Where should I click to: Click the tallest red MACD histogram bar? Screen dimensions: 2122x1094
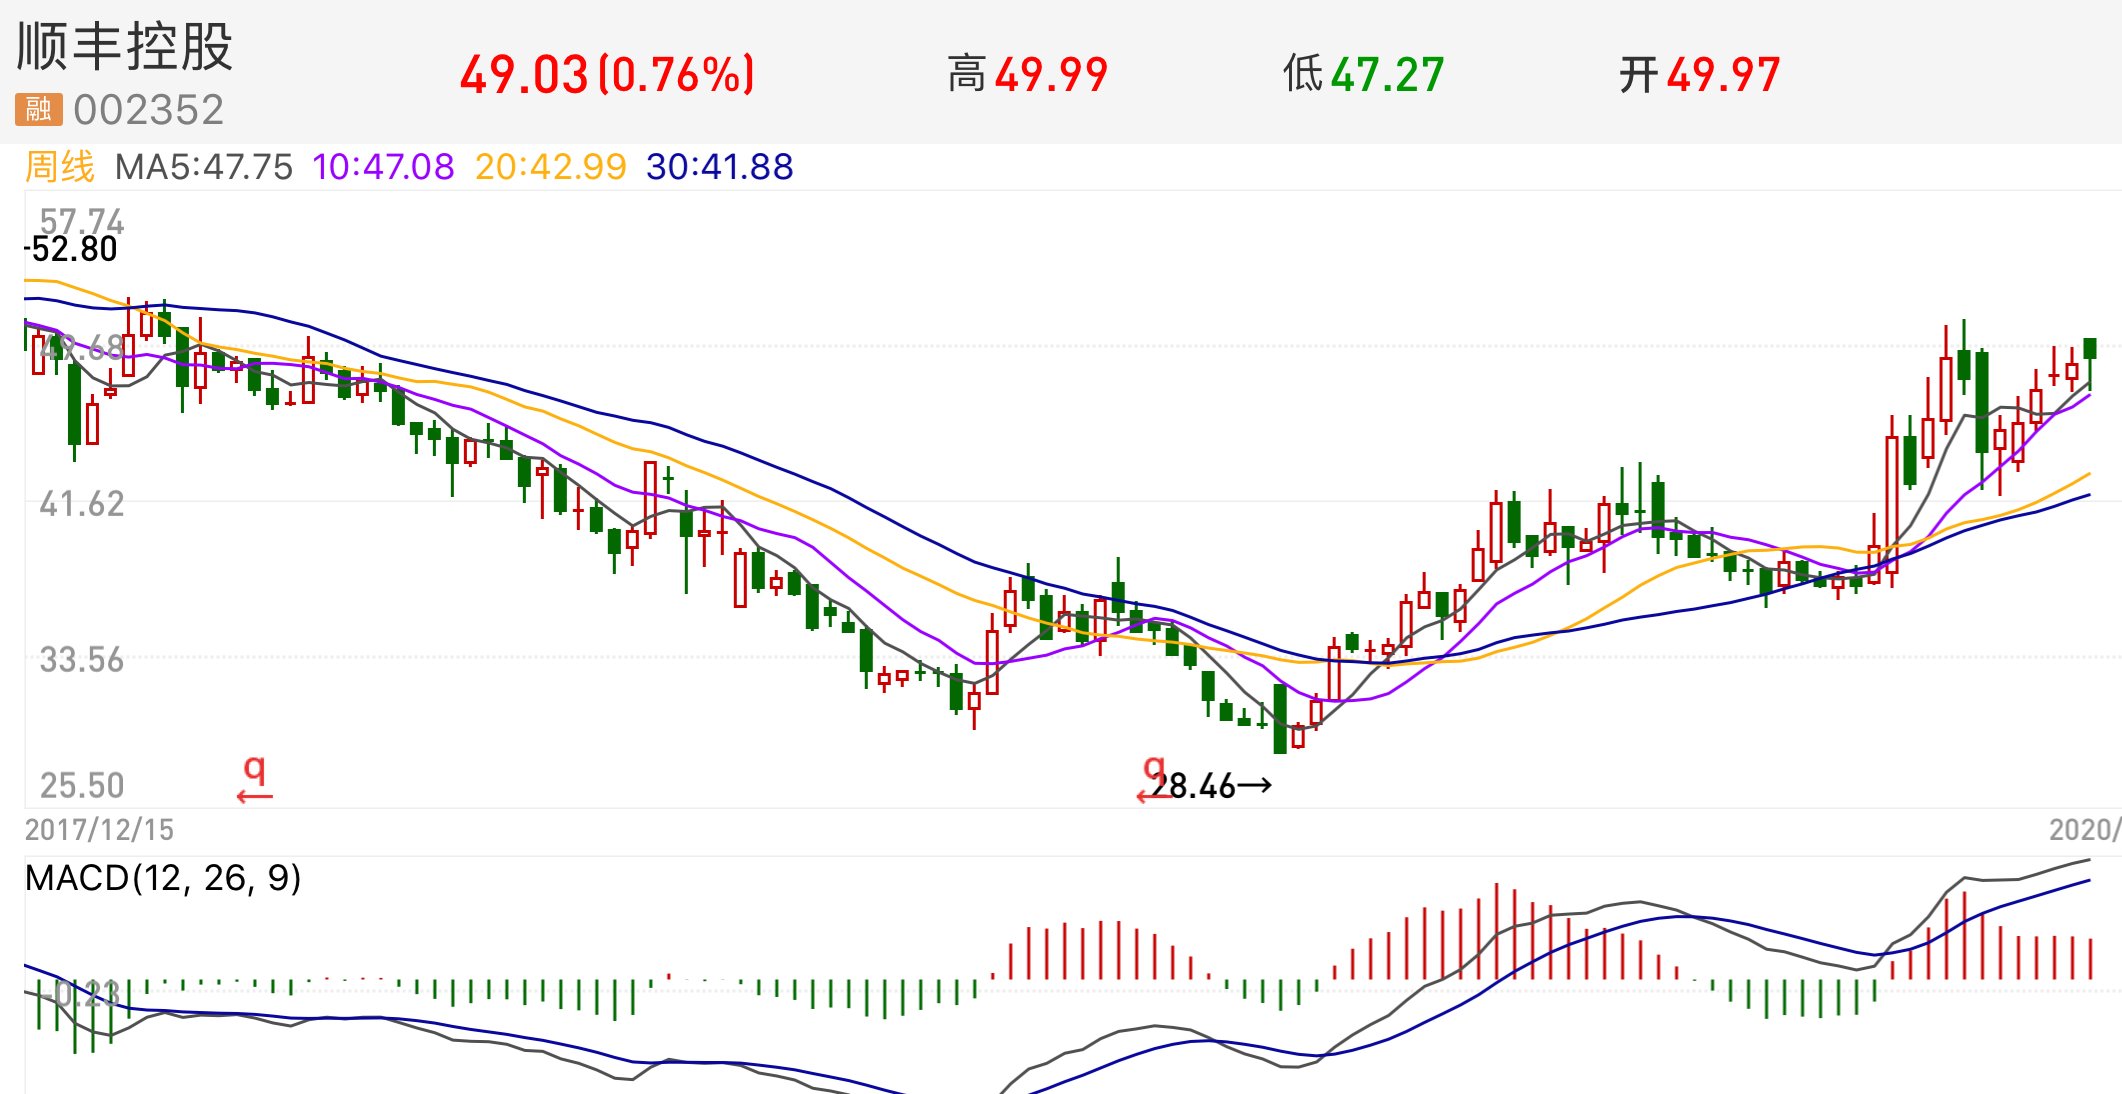click(x=1497, y=931)
